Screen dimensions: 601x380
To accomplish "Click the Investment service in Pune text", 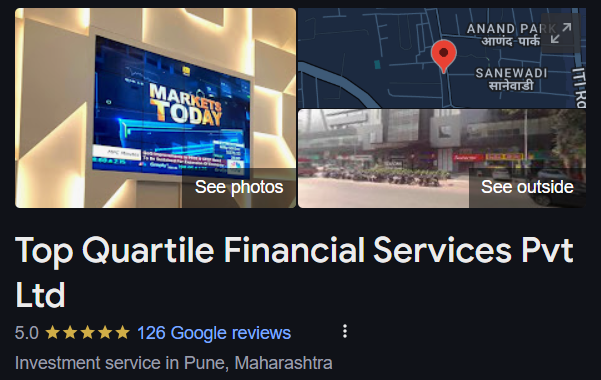I will (x=174, y=363).
